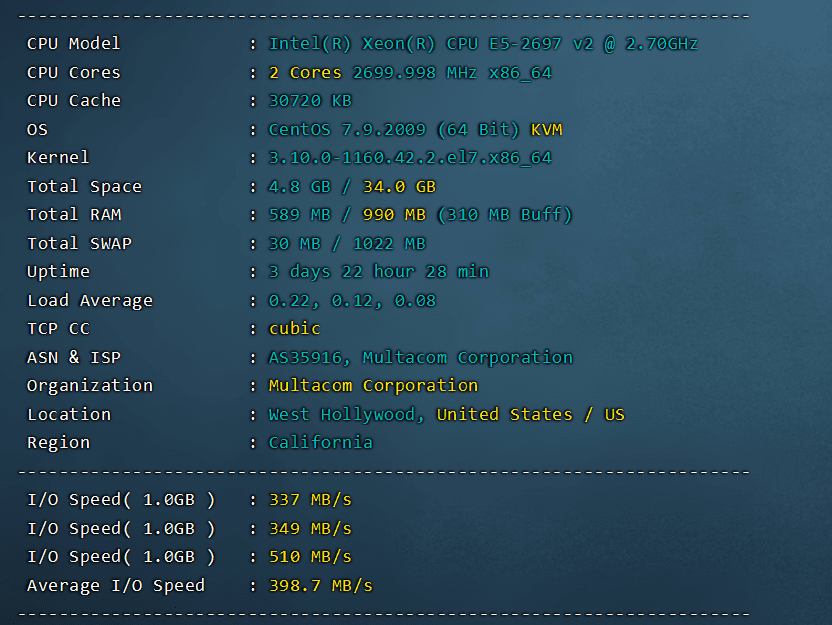Click the Total Space label
This screenshot has height=625, width=832.
click(x=84, y=187)
